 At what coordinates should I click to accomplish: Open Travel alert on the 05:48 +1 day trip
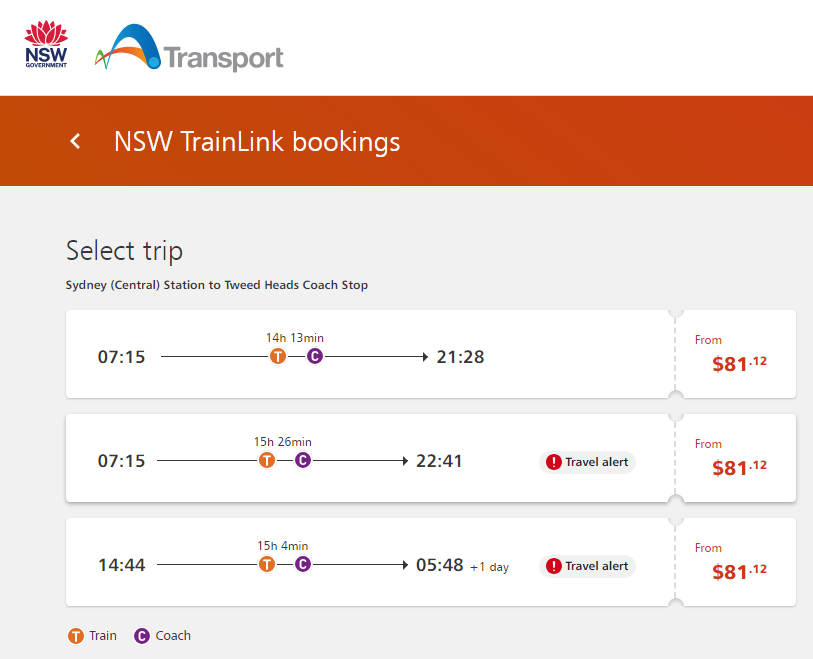[587, 566]
